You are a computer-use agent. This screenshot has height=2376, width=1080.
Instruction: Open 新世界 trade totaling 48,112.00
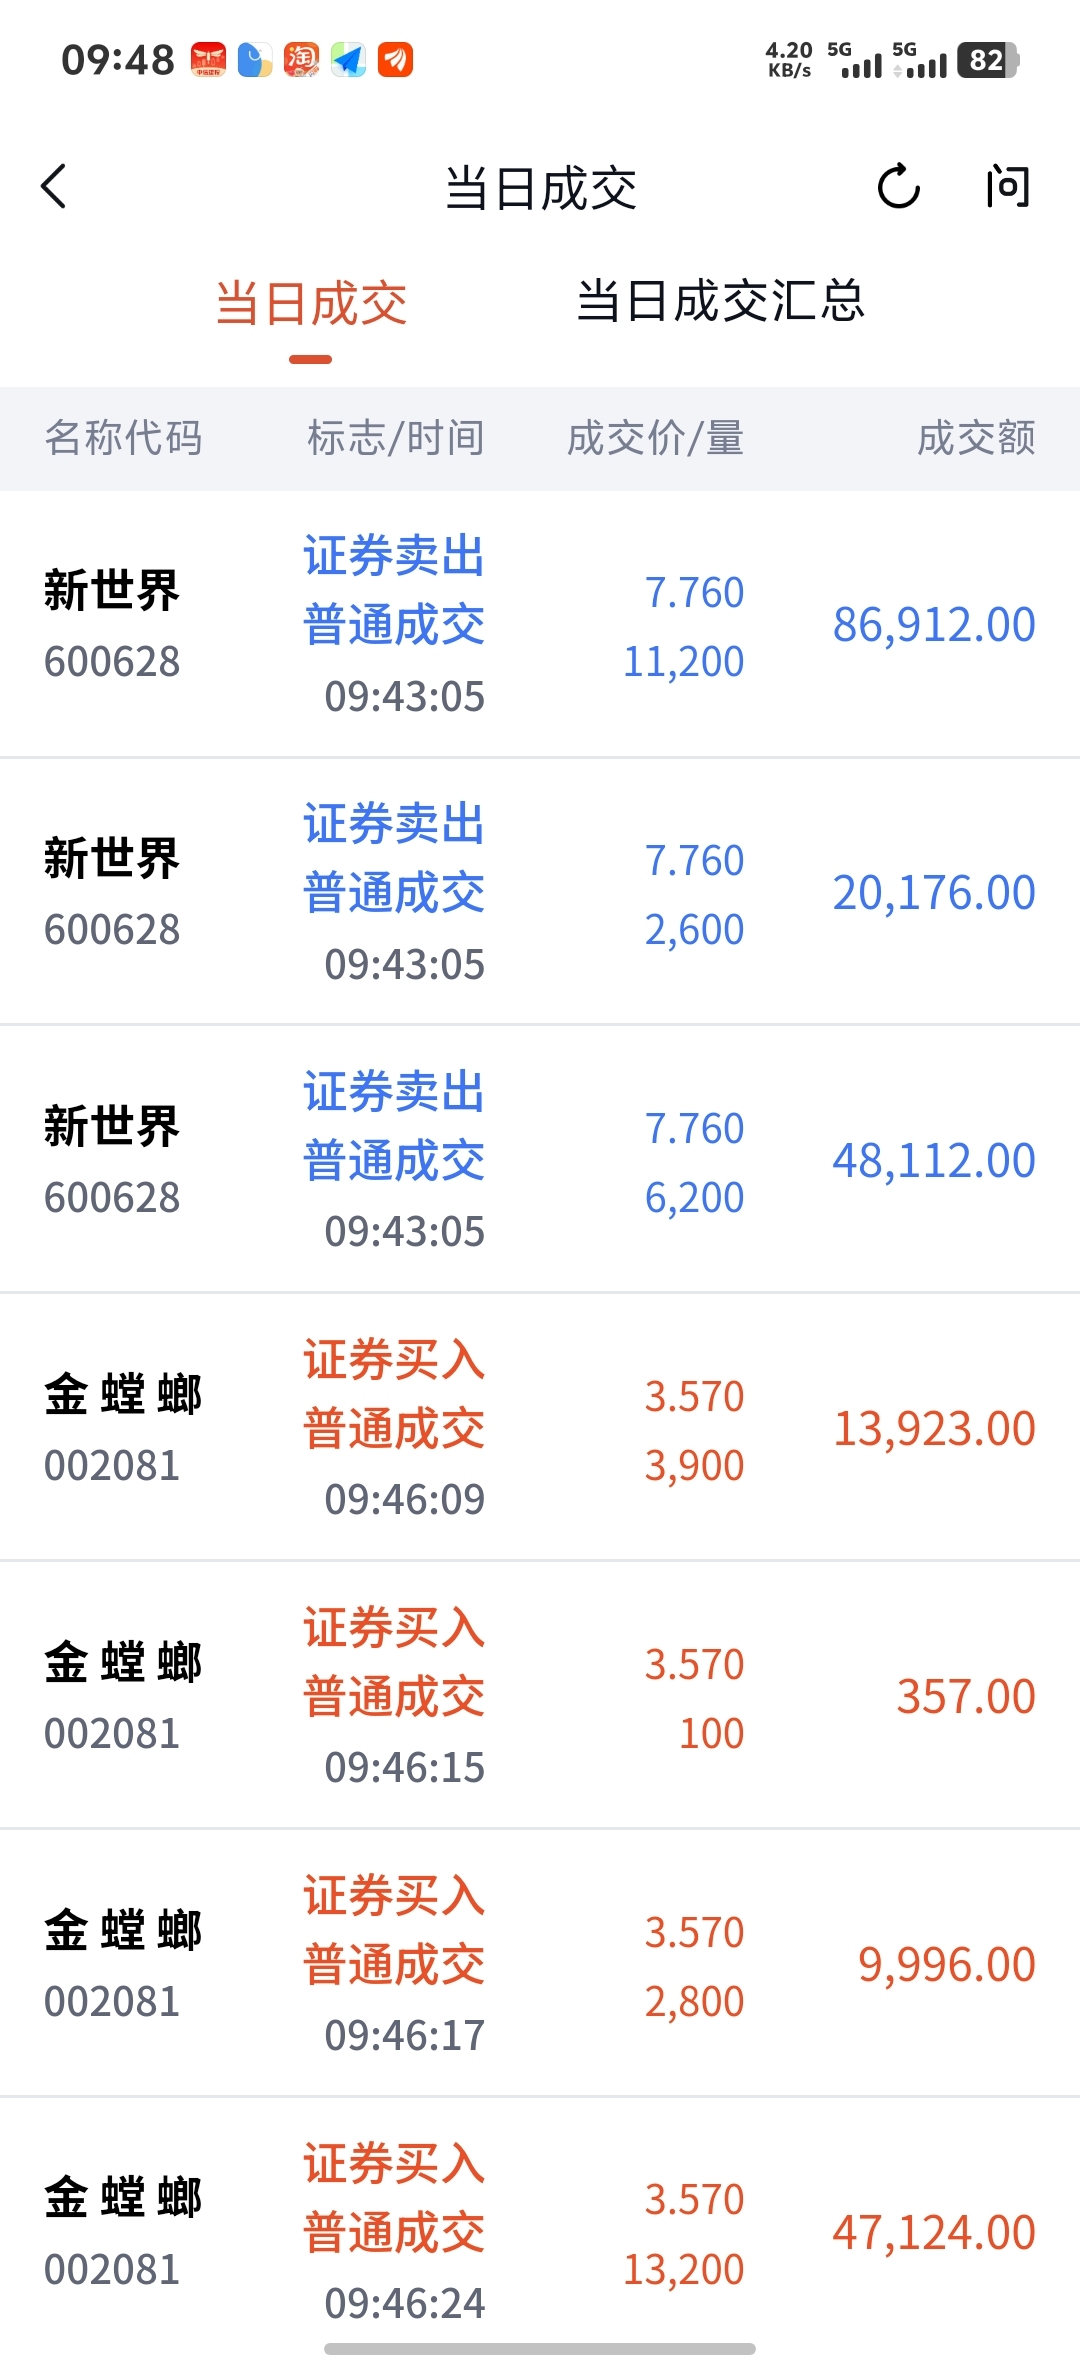click(x=540, y=1160)
